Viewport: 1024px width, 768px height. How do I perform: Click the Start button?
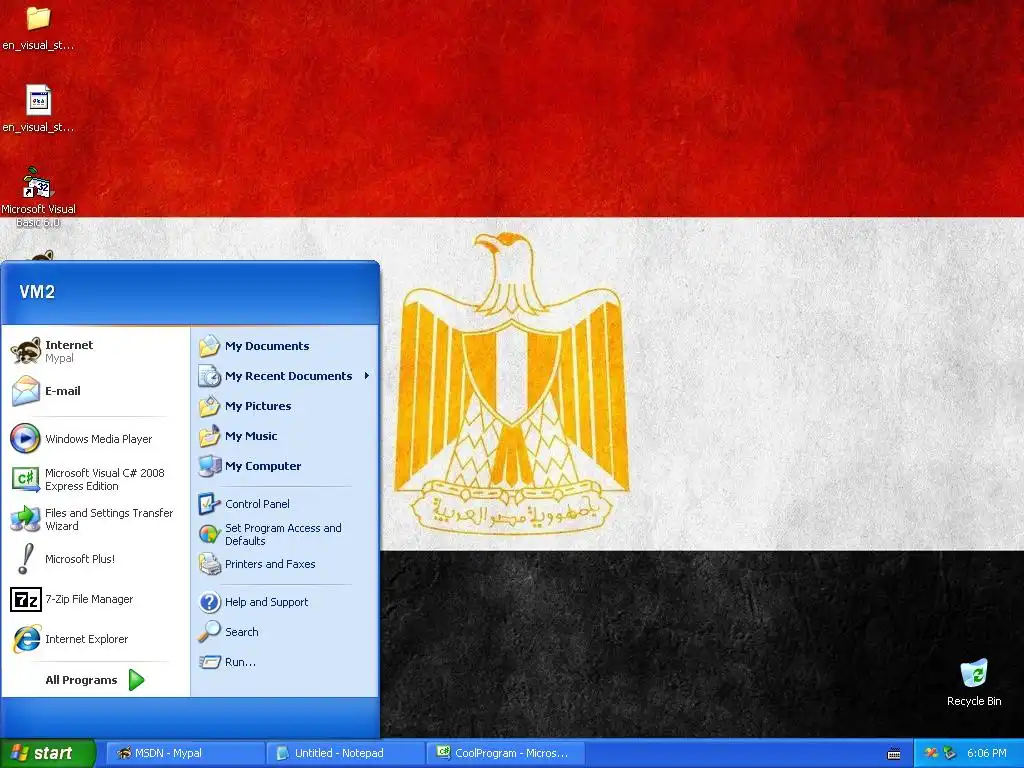(x=48, y=753)
